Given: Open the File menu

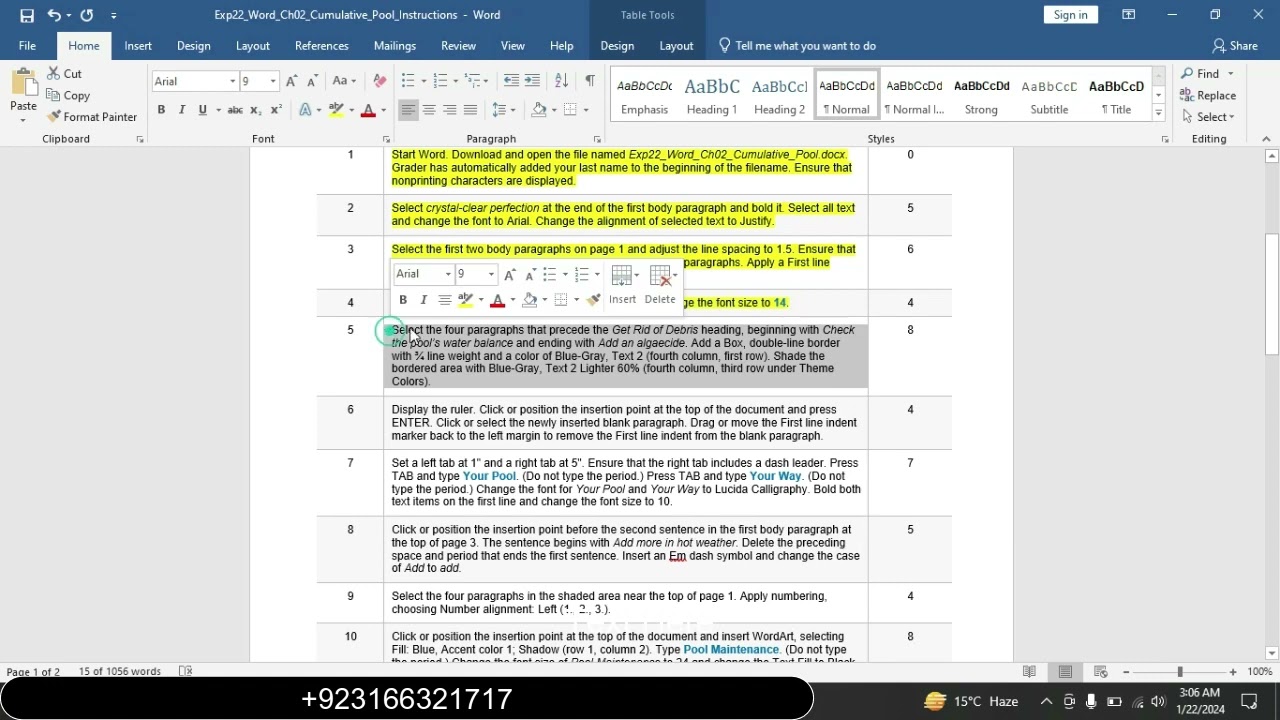Looking at the screenshot, I should pyautogui.click(x=27, y=46).
